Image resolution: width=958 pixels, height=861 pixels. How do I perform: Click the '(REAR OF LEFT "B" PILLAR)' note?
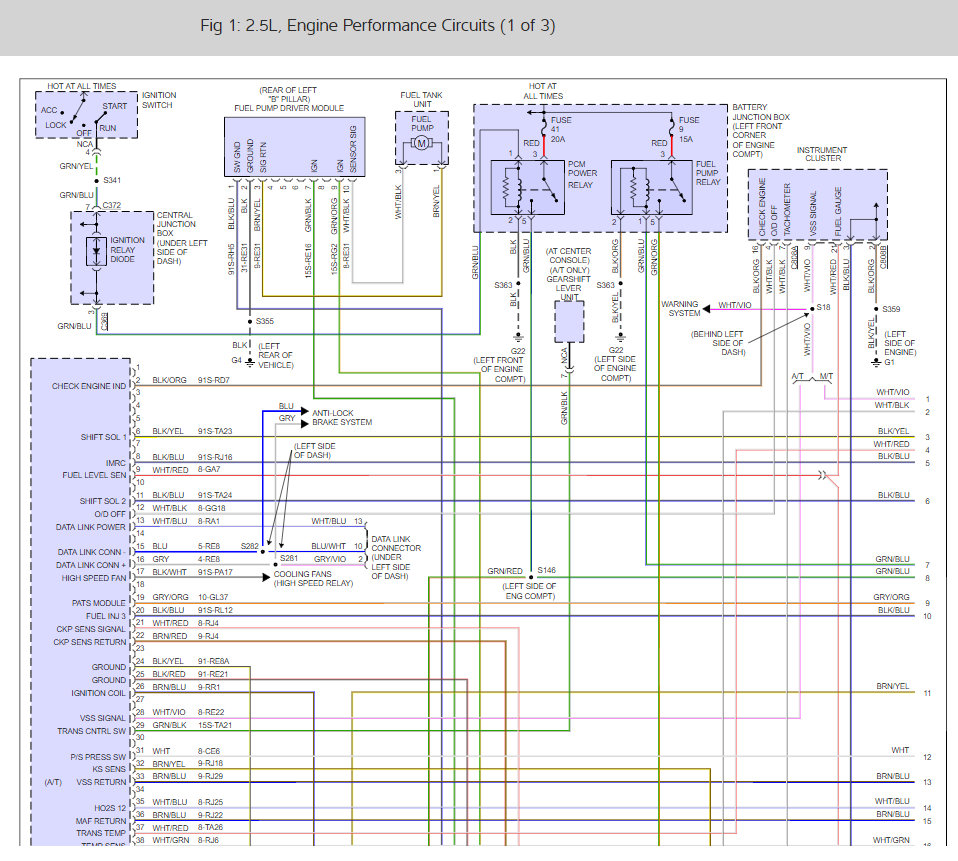288,95
